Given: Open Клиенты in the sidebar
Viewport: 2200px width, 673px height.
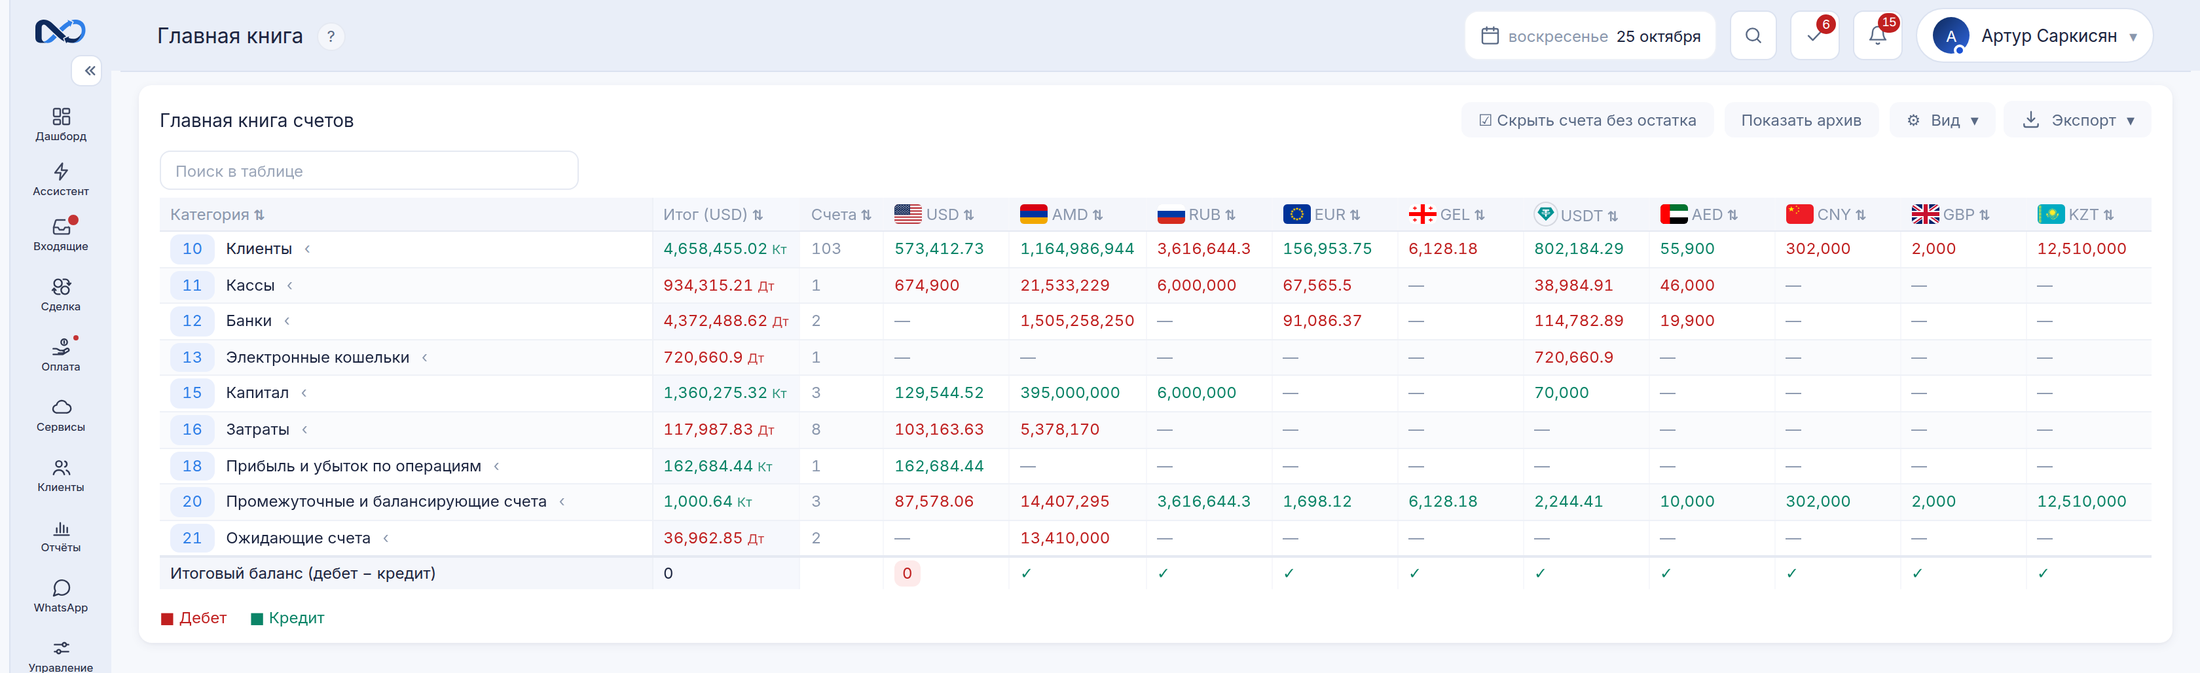Looking at the screenshot, I should (61, 475).
